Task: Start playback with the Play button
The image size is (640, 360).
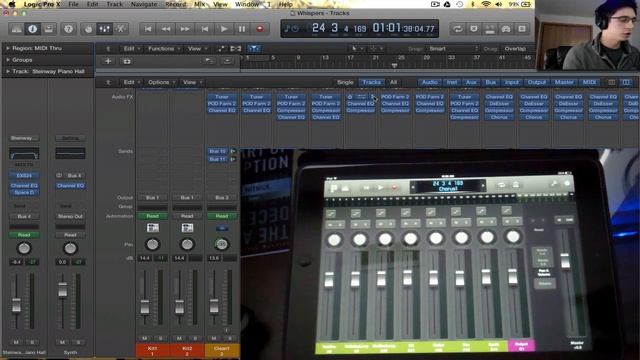Action: (x=224, y=29)
